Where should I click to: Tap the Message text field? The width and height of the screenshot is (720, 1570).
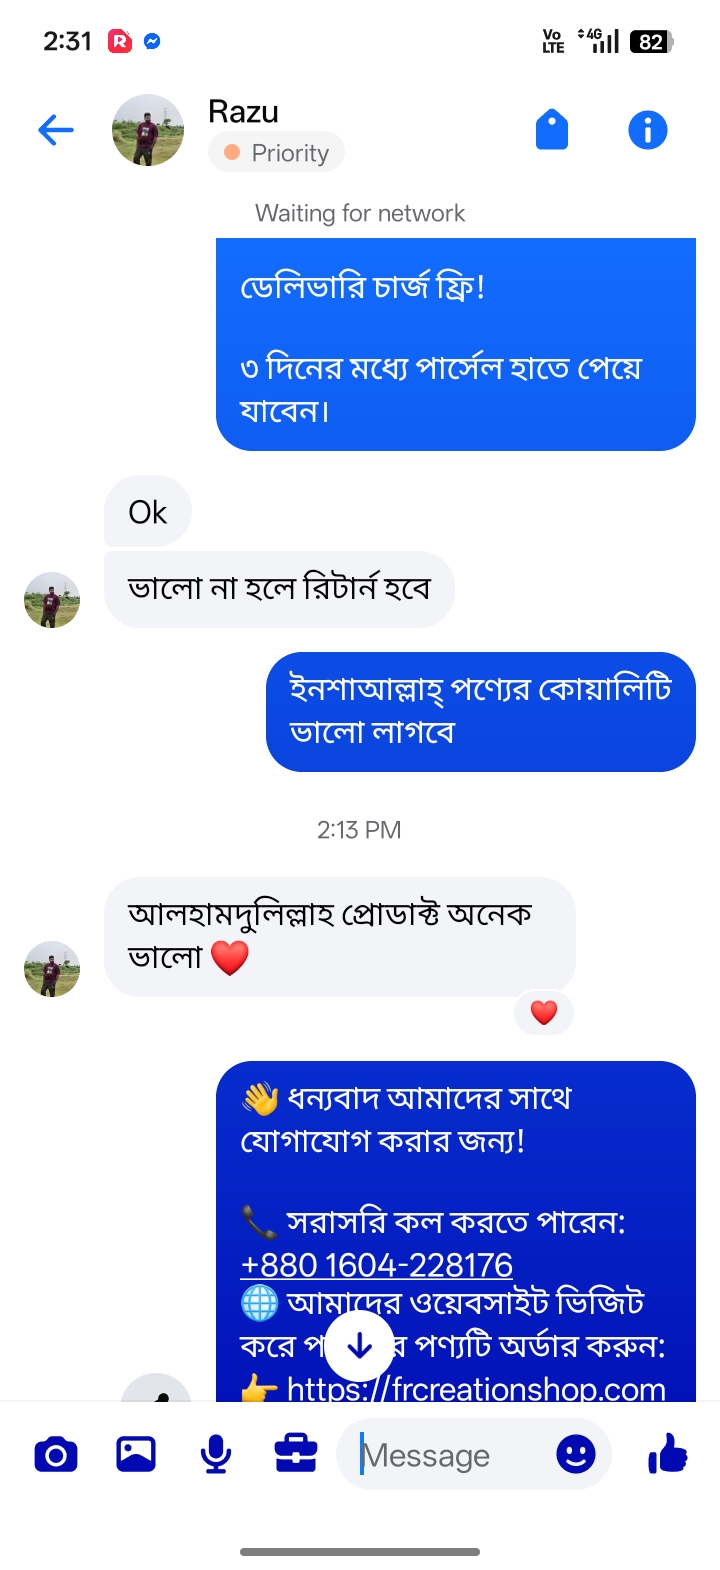tap(445, 1455)
